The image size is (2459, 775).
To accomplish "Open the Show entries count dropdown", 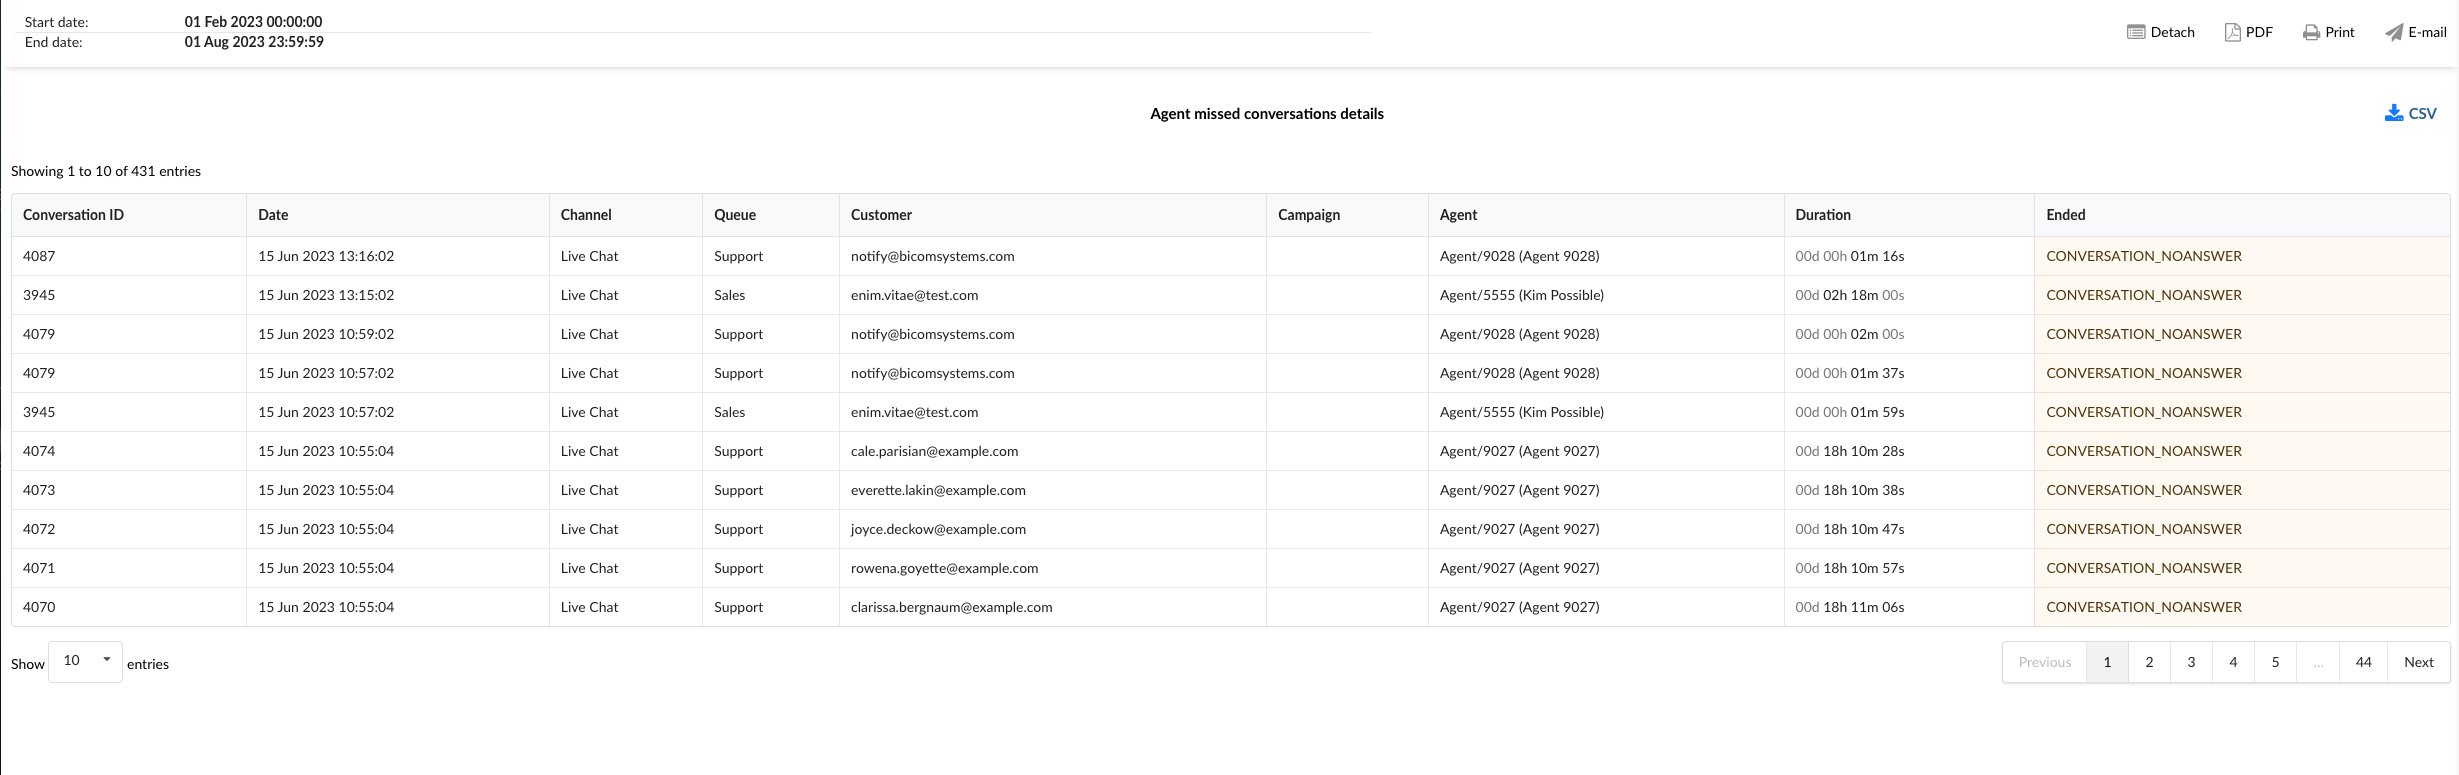I will tap(85, 661).
